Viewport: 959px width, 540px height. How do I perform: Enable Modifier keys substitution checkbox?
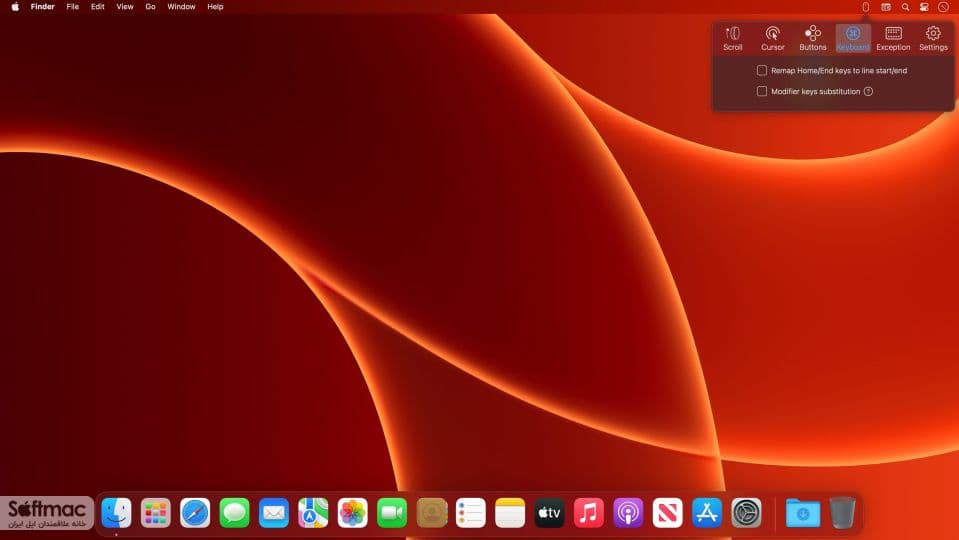click(x=761, y=91)
